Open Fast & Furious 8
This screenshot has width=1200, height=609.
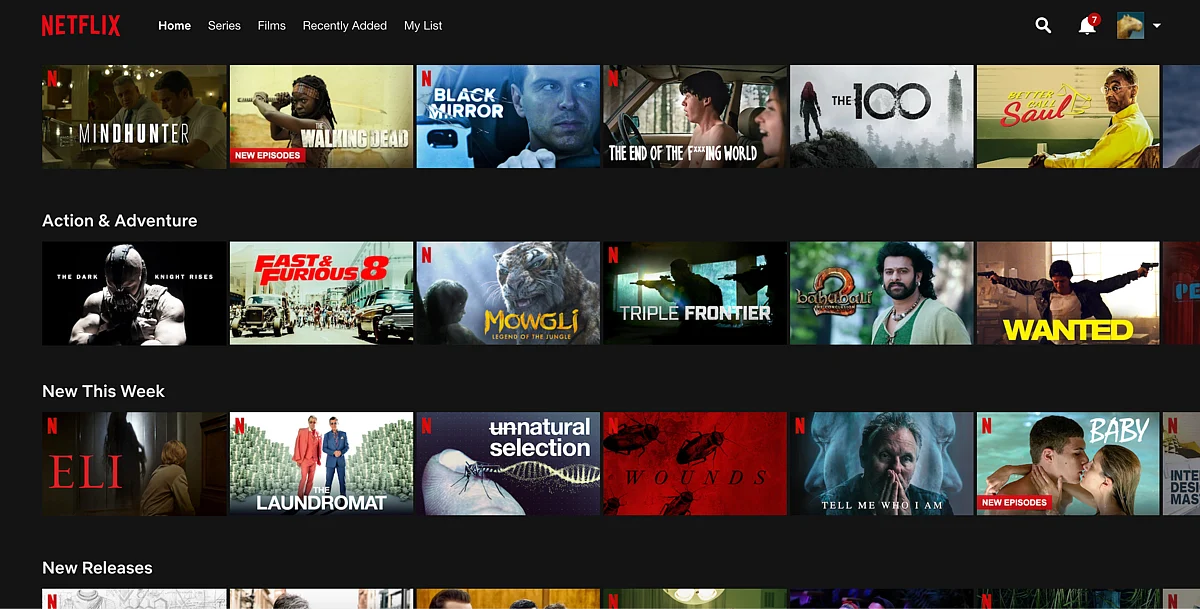point(321,293)
